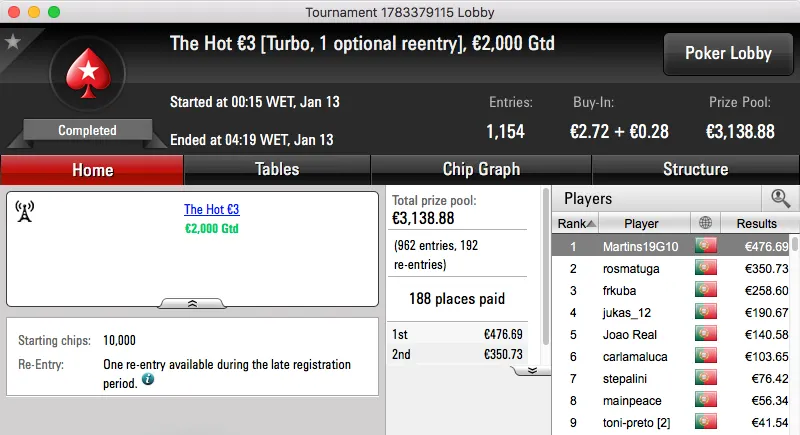Click rosmatuga's country flag icon
Screen dimensions: 800x435
click(x=707, y=268)
